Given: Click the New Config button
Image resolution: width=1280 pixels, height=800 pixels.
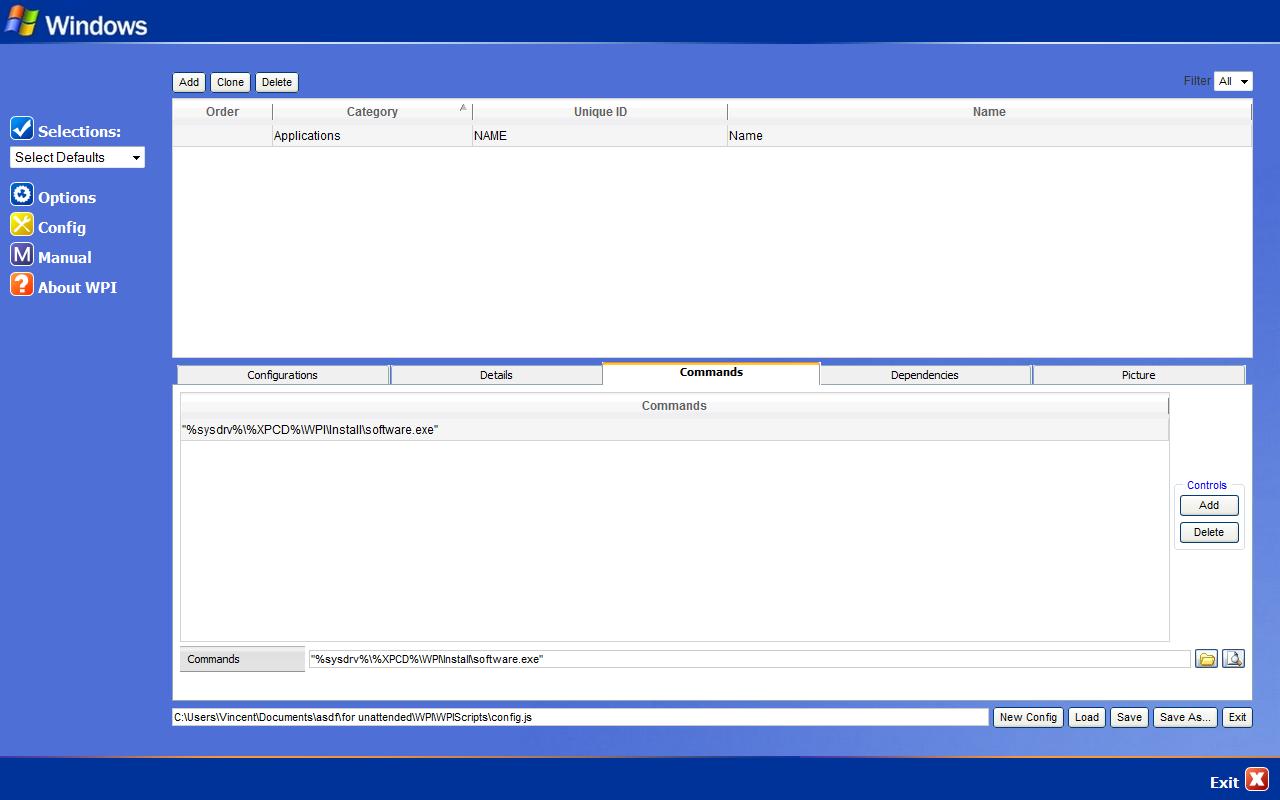Looking at the screenshot, I should tap(1028, 717).
